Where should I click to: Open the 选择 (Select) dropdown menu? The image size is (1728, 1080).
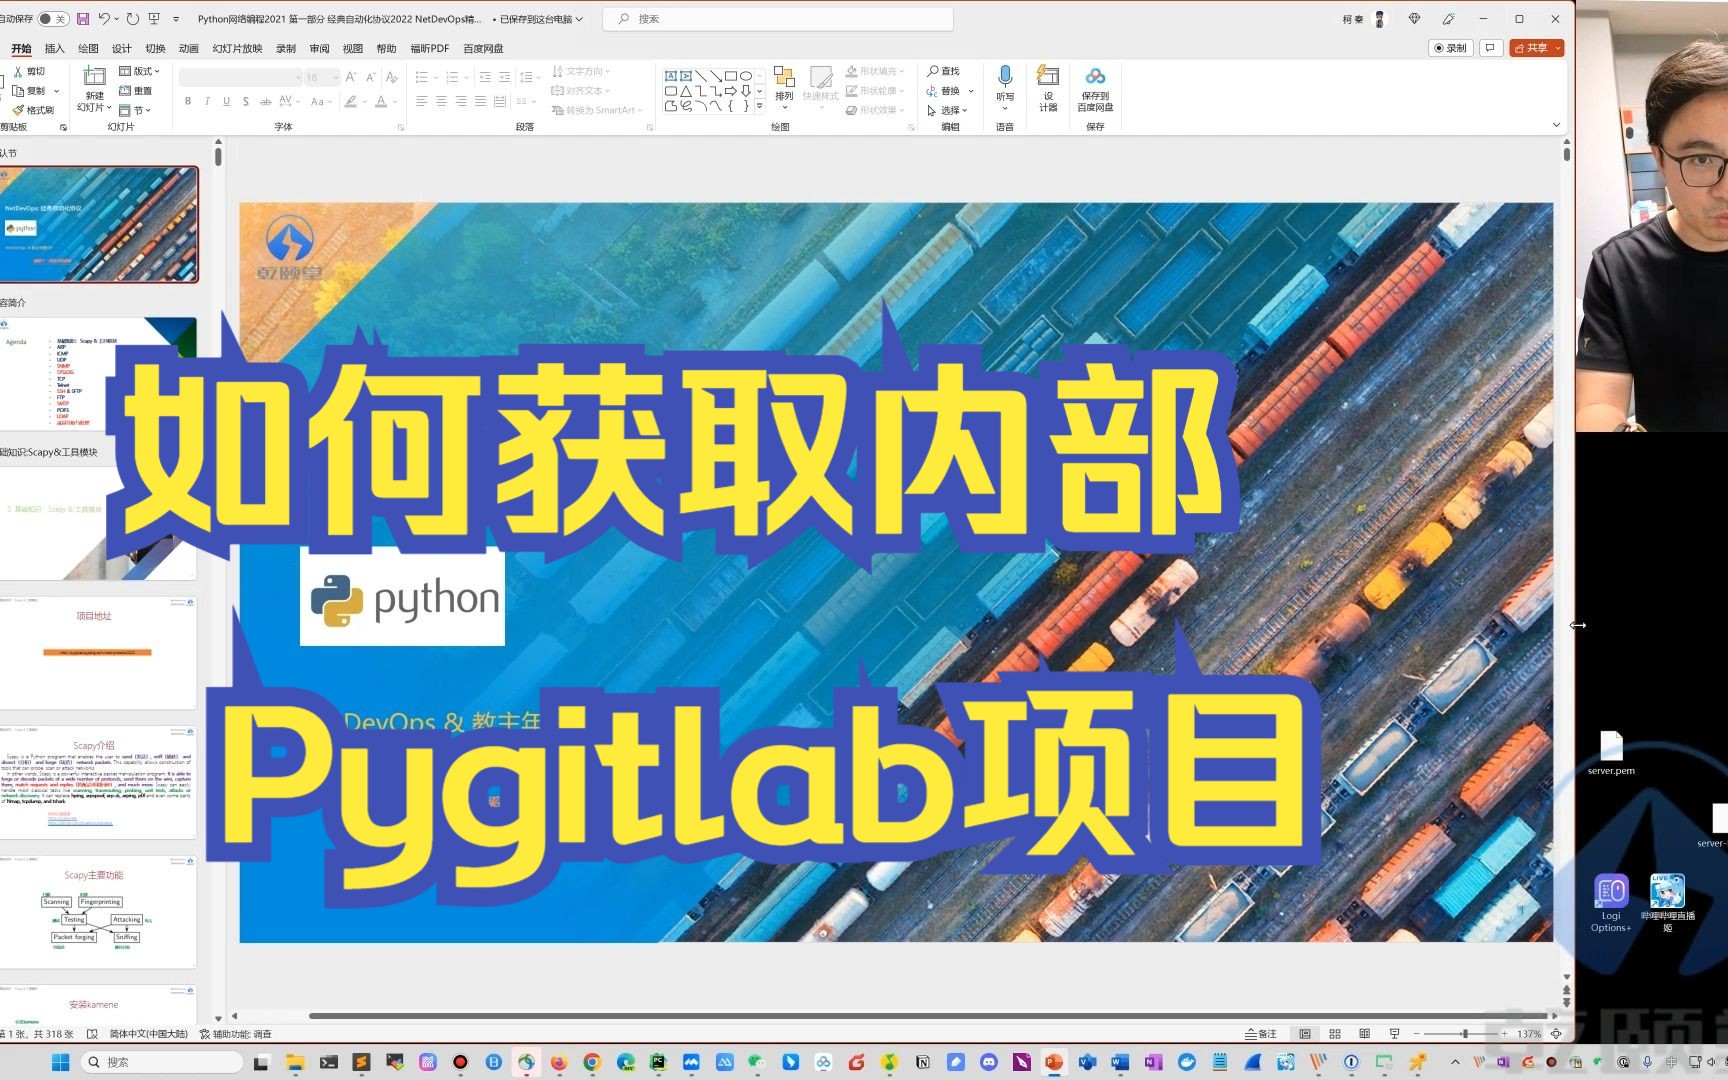(x=950, y=110)
